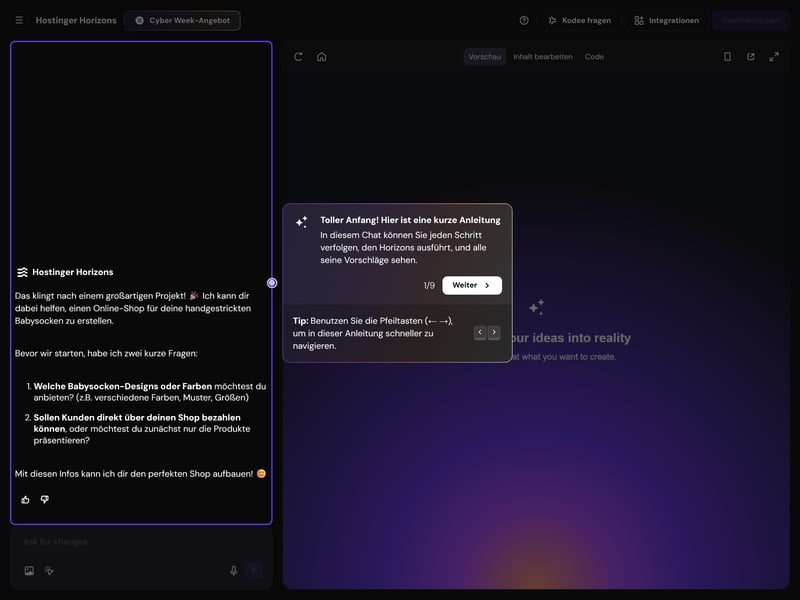
Task: Go to preview home icon
Action: (x=321, y=57)
